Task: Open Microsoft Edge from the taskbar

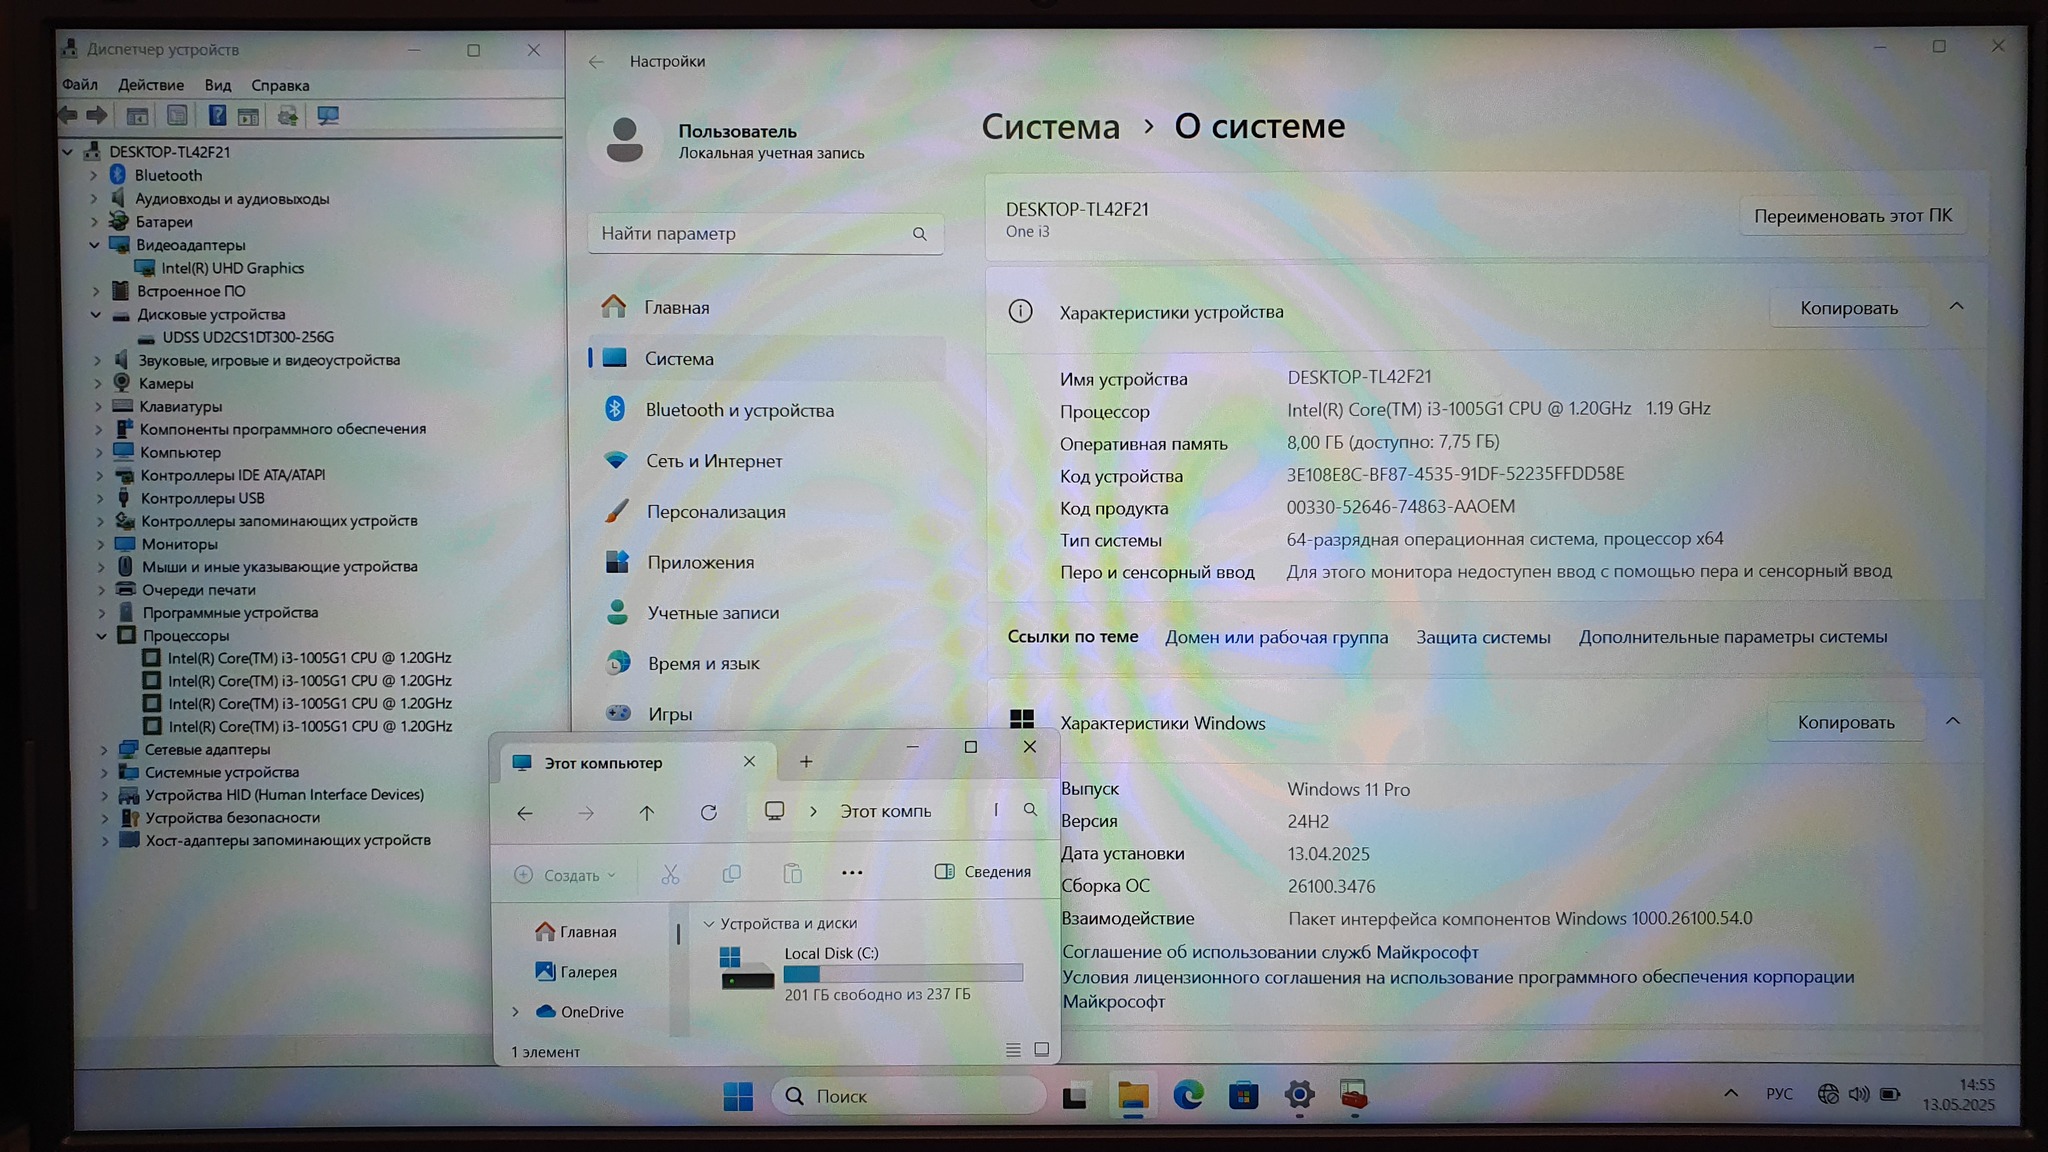Action: [1188, 1096]
